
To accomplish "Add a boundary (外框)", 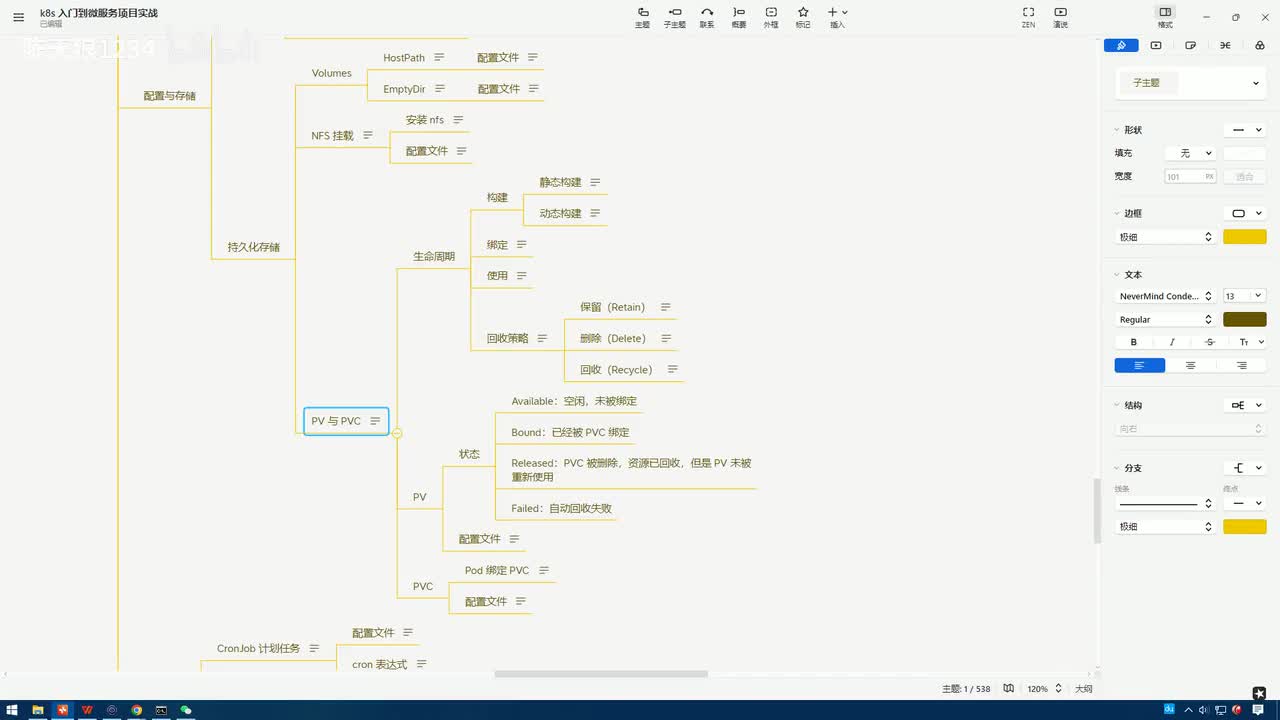I will (771, 17).
